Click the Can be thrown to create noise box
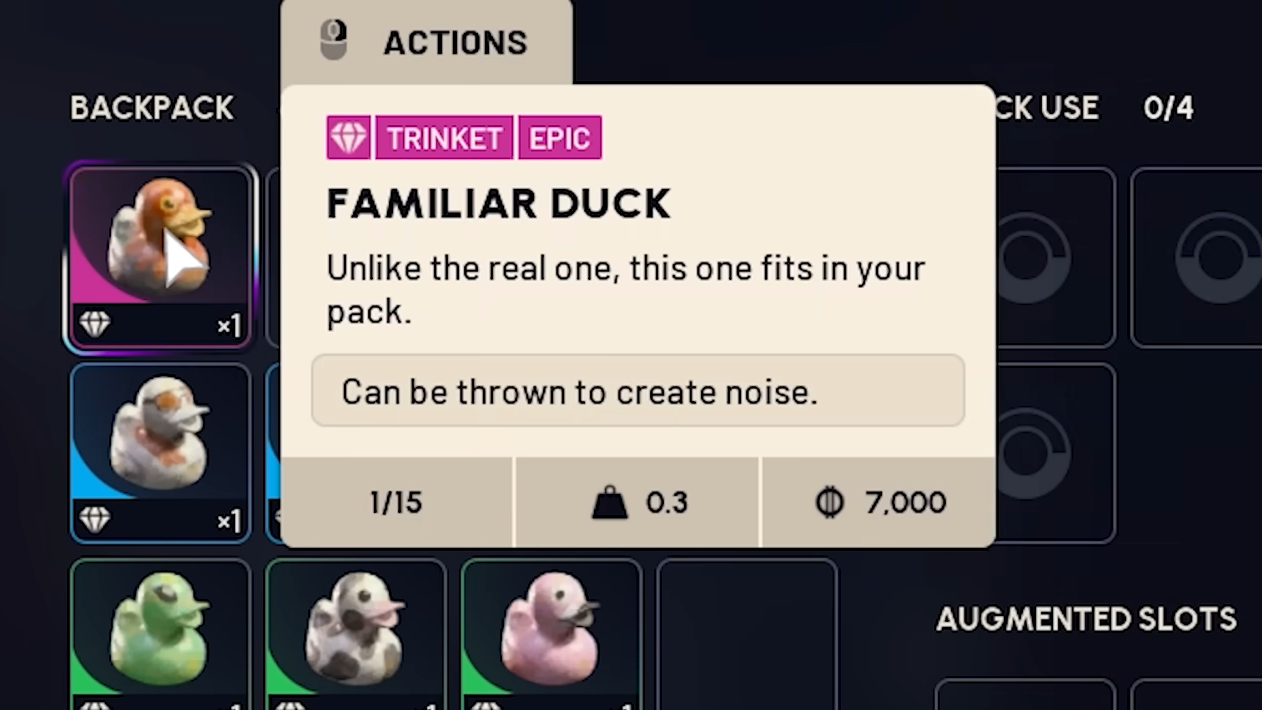This screenshot has height=710, width=1262. 638,391
